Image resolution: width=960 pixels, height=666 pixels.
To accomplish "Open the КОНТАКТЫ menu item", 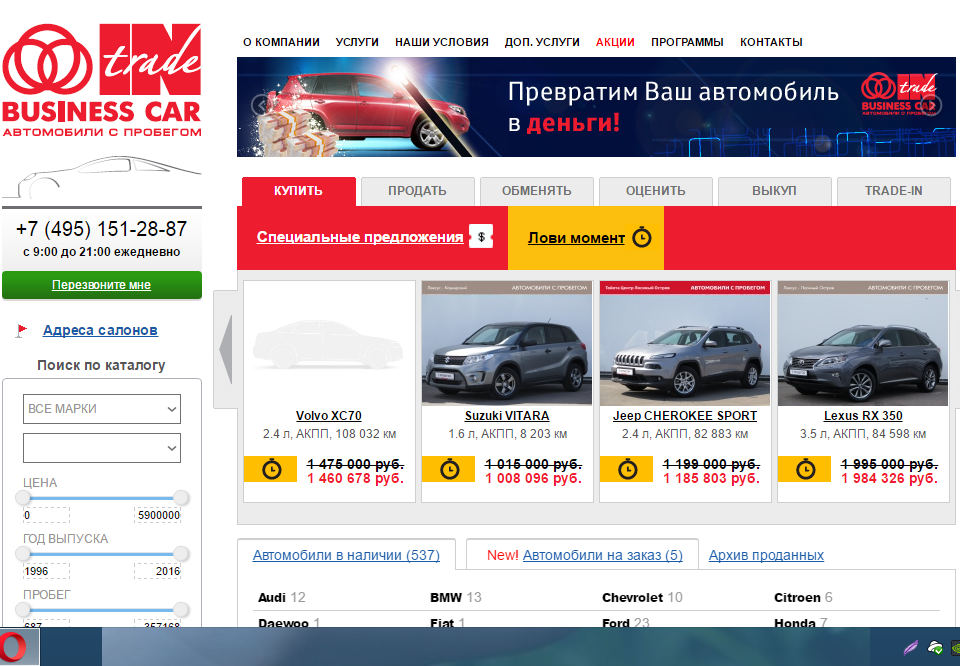I will tap(771, 42).
